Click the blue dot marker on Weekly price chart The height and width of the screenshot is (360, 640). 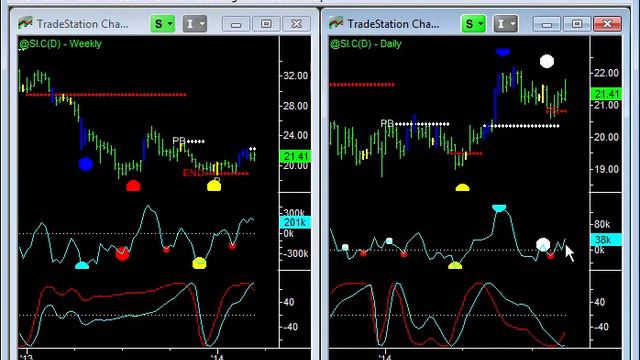[x=86, y=164]
